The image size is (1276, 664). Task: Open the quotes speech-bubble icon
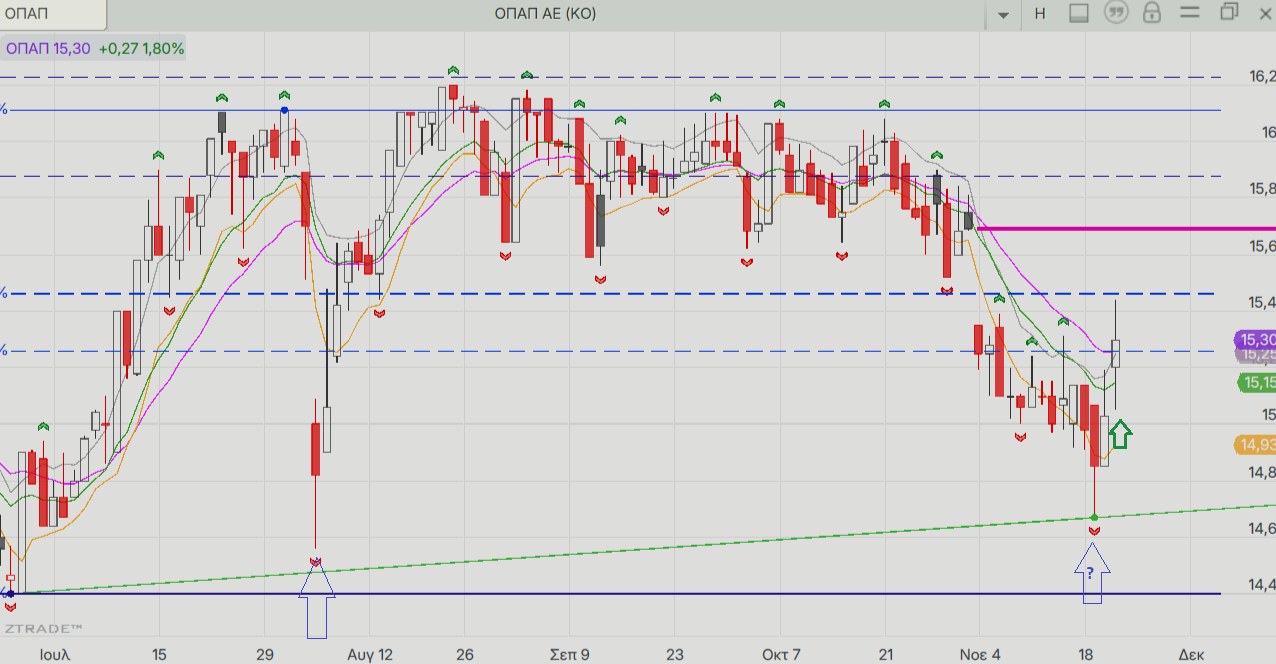point(1115,13)
